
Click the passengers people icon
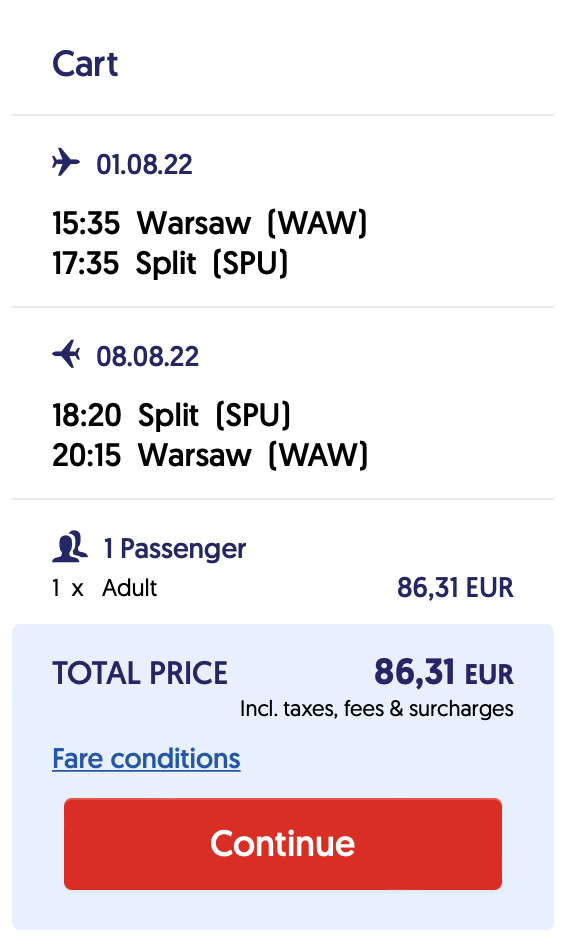(x=70, y=546)
